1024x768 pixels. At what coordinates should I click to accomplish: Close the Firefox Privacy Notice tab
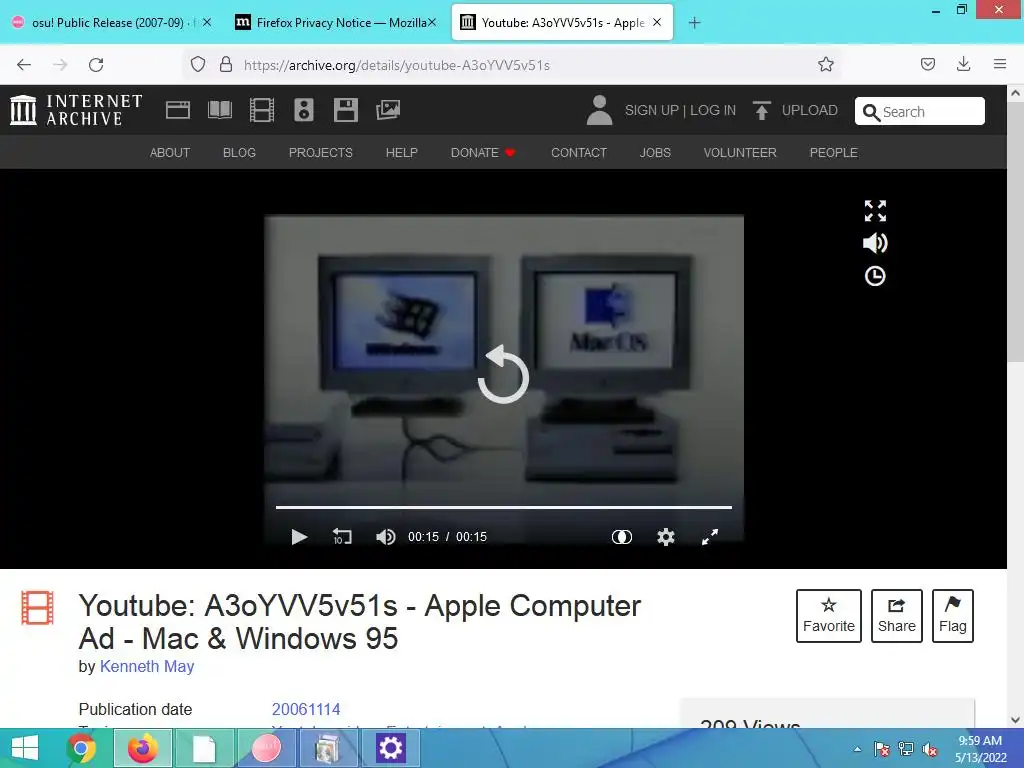point(432,22)
